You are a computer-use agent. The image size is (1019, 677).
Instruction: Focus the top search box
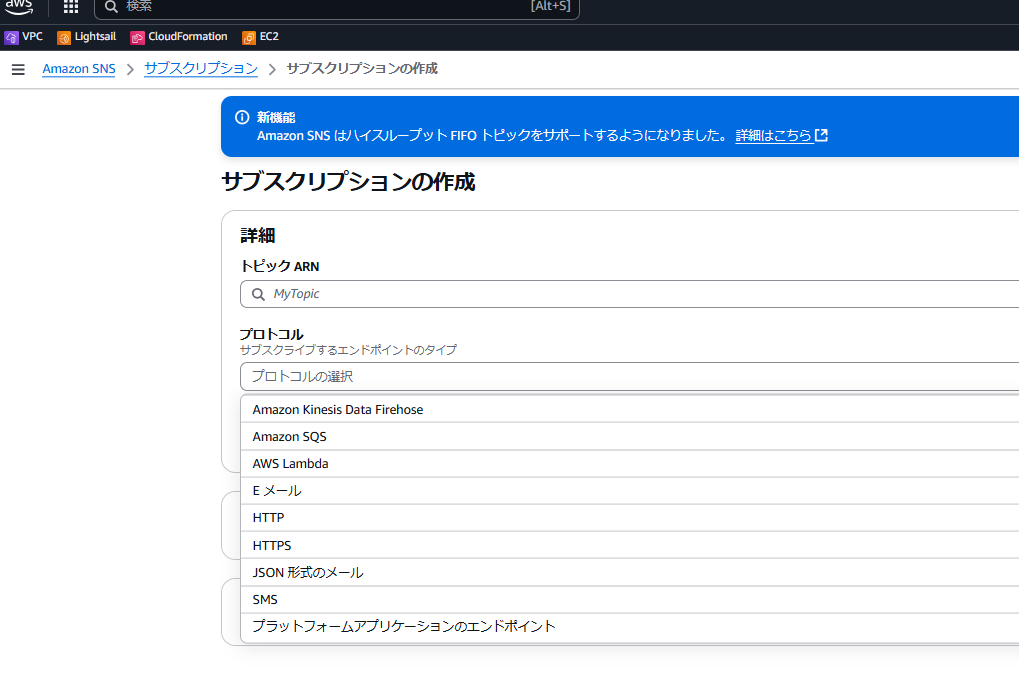(337, 8)
